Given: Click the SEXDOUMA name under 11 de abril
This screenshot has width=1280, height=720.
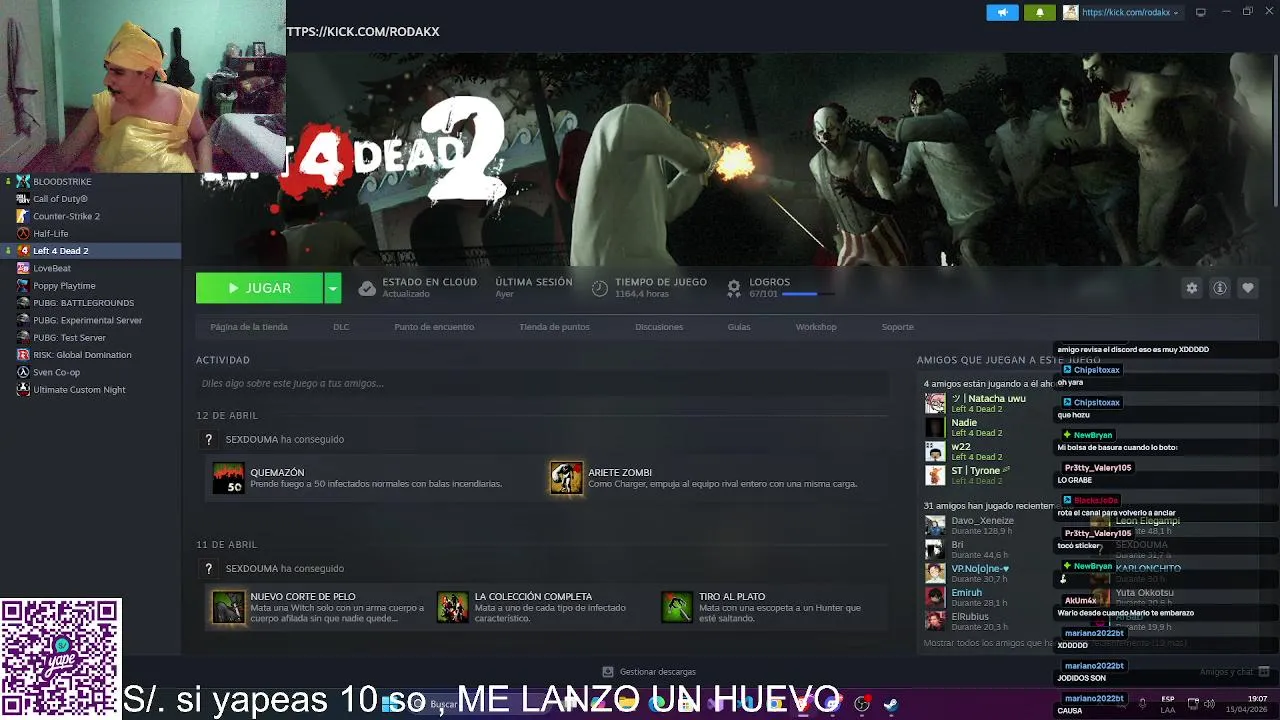Looking at the screenshot, I should coord(252,568).
